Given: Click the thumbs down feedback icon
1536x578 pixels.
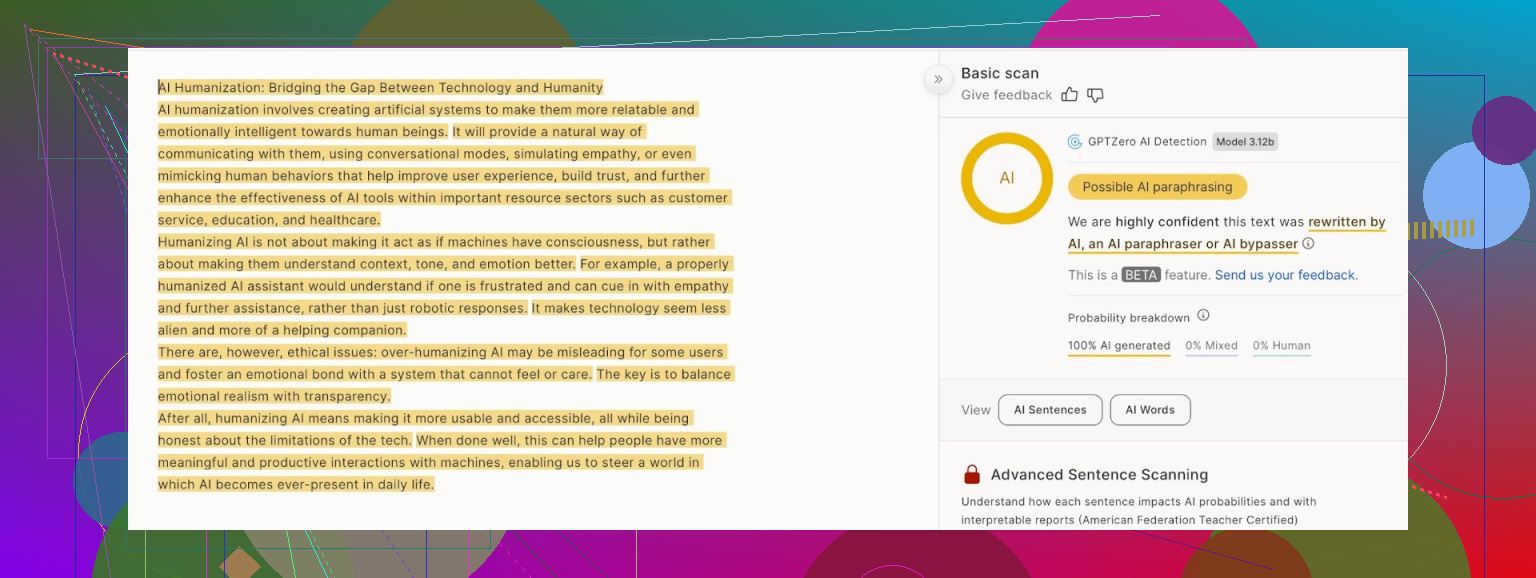Looking at the screenshot, I should coord(1095,95).
